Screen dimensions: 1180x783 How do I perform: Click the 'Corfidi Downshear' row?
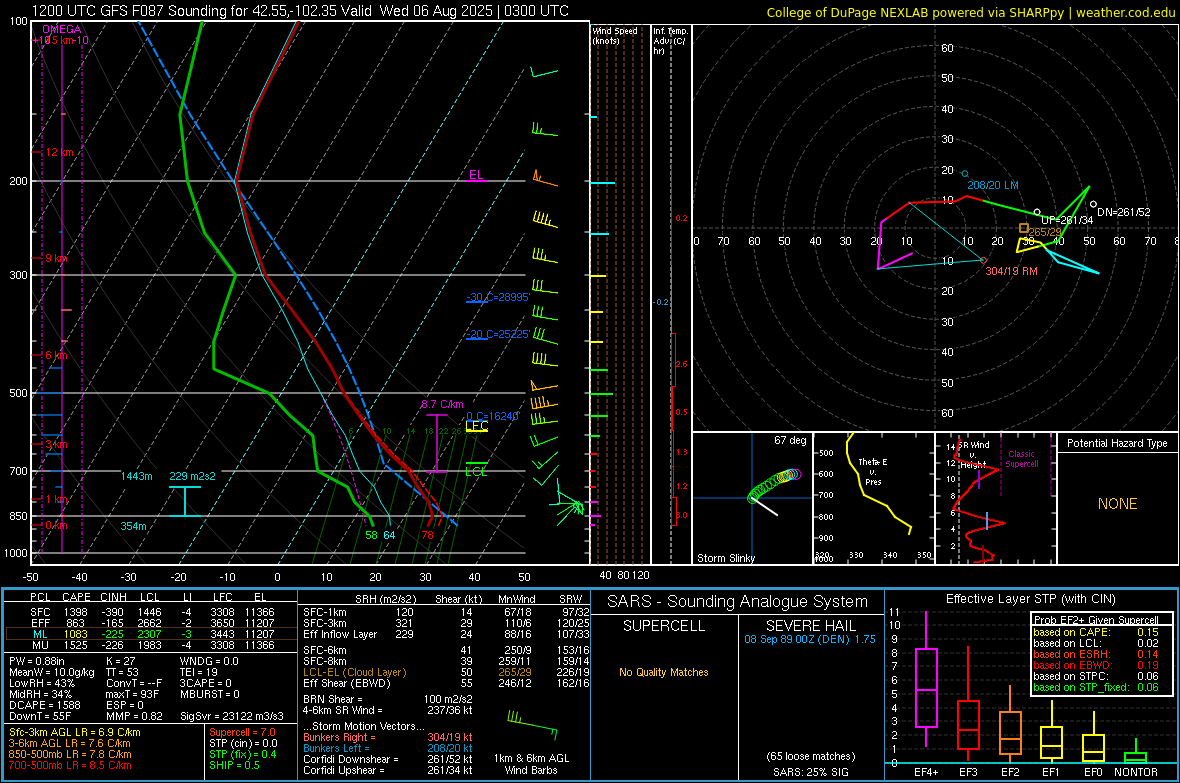[x=388, y=759]
